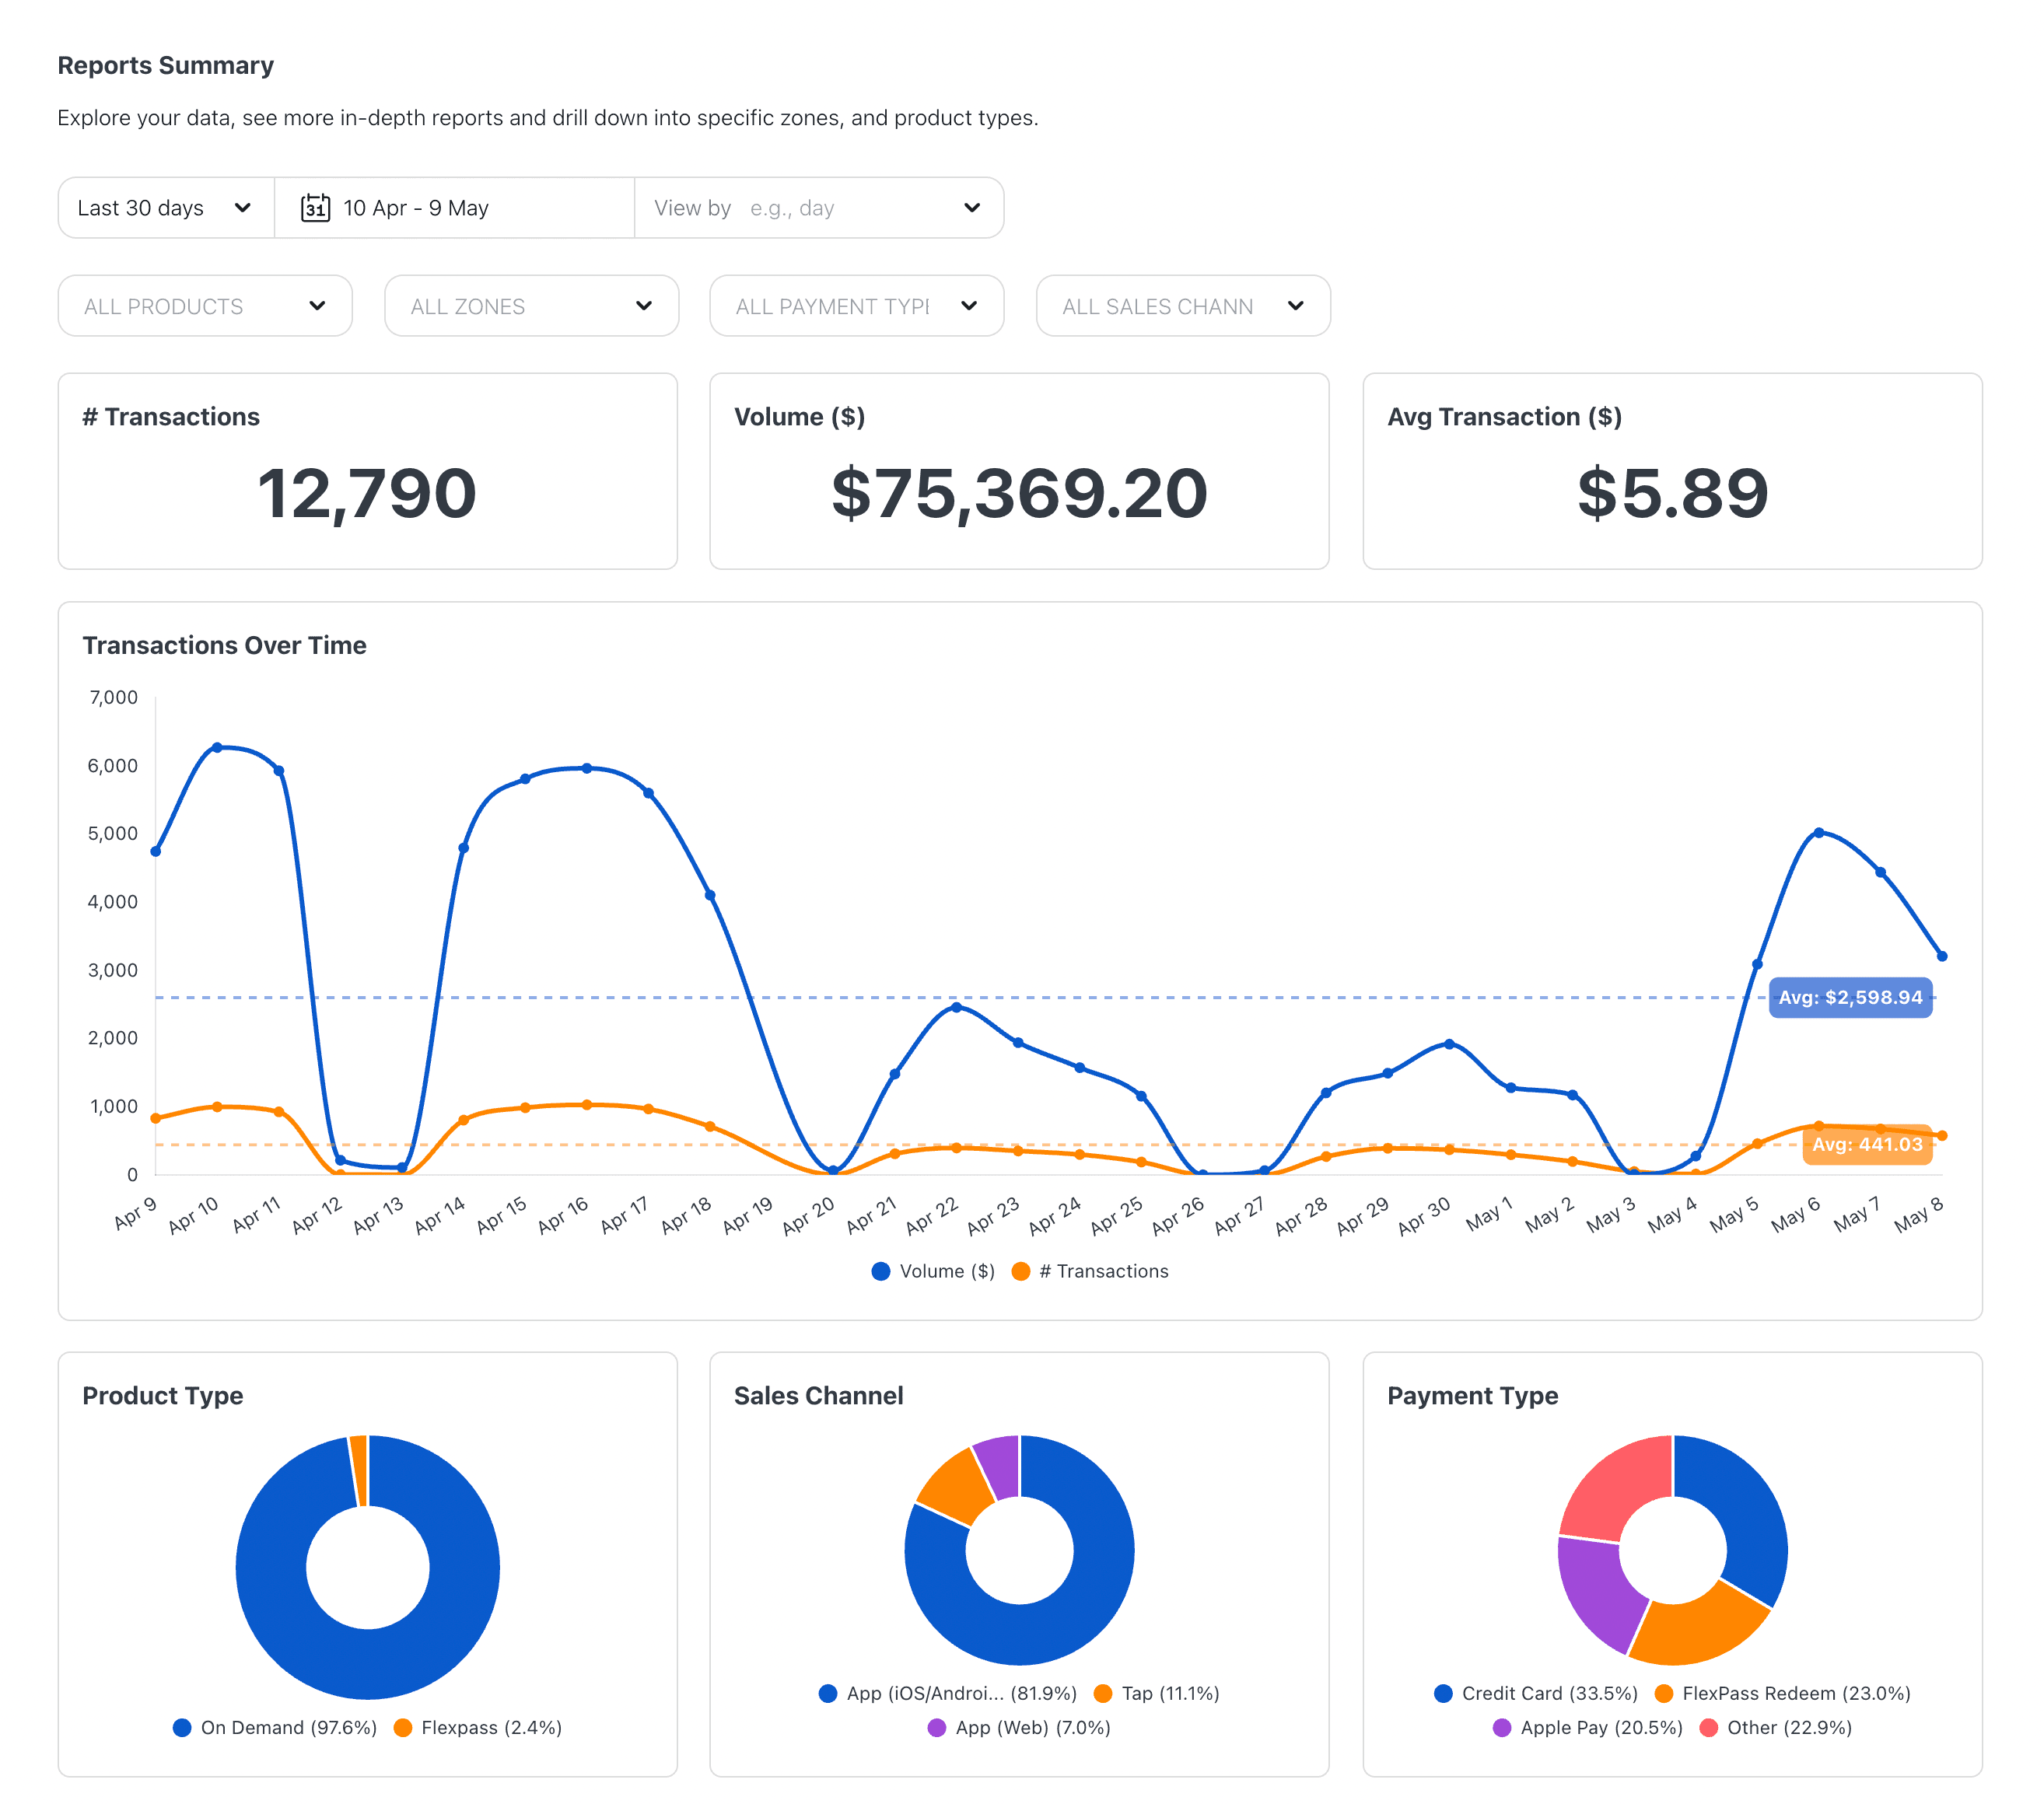Click Other (22.9%) red legend dot
Viewport: 2044px width, 1804px height.
tap(1709, 1728)
